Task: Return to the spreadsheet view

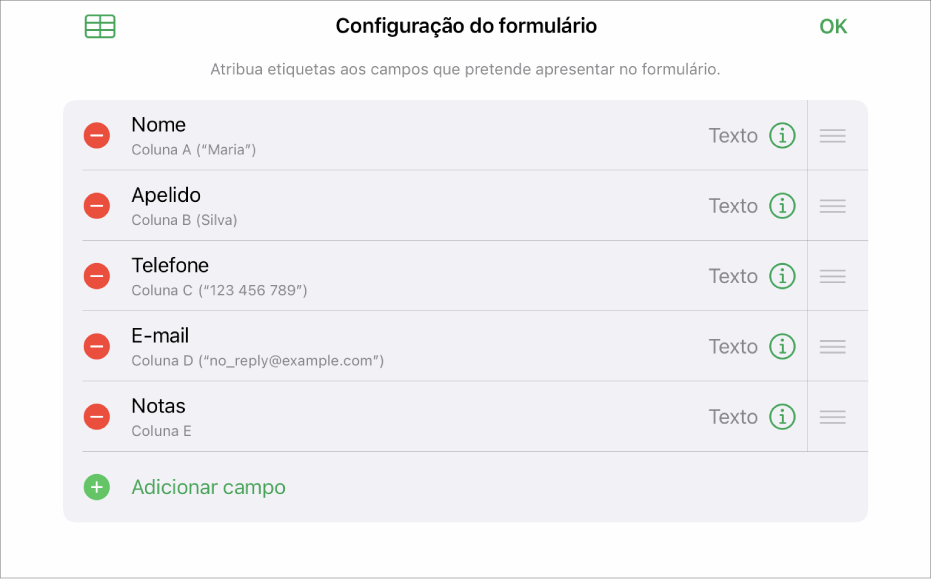Action: point(99,26)
